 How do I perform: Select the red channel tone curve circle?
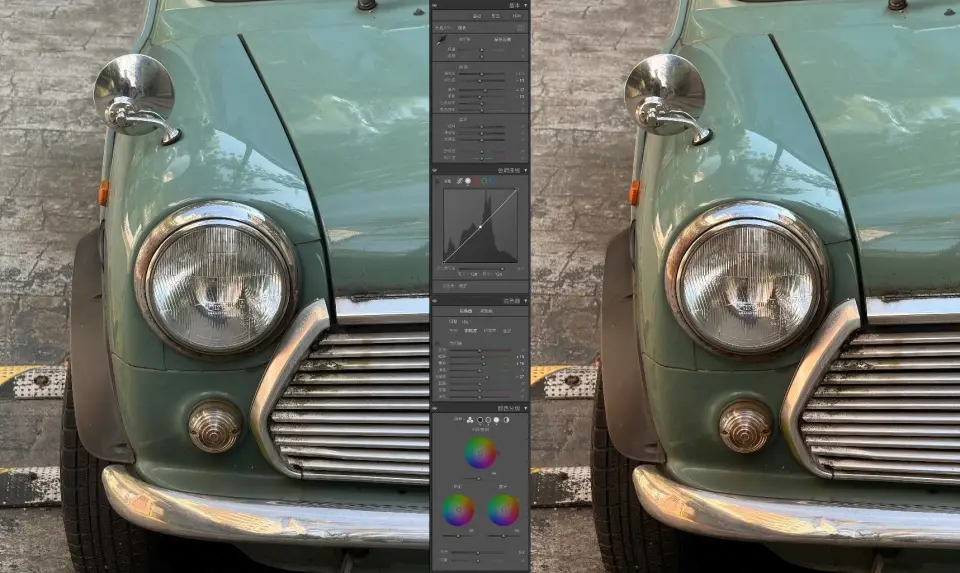(x=475, y=181)
